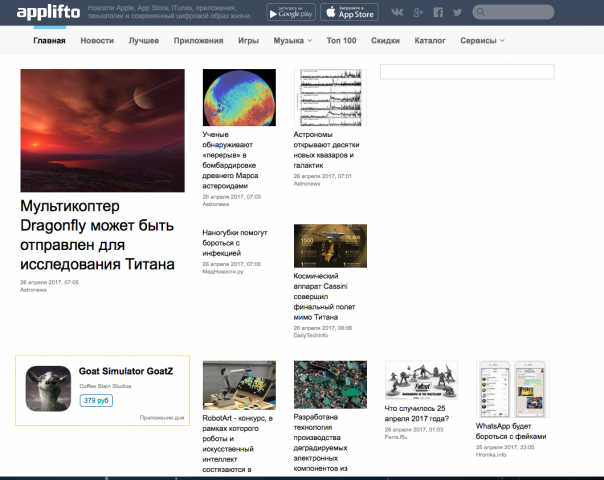The width and height of the screenshot is (604, 480).
Task: Open article about бомбардировке древнего Марса
Action: pos(230,160)
